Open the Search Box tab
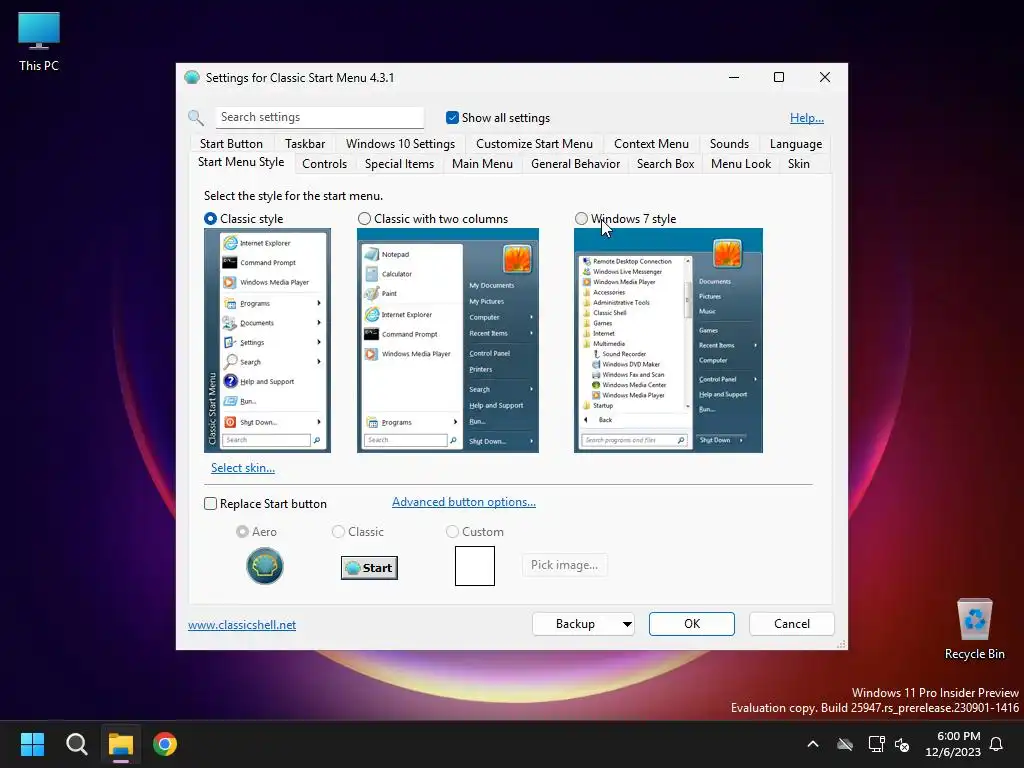This screenshot has height=768, width=1024. (x=665, y=164)
